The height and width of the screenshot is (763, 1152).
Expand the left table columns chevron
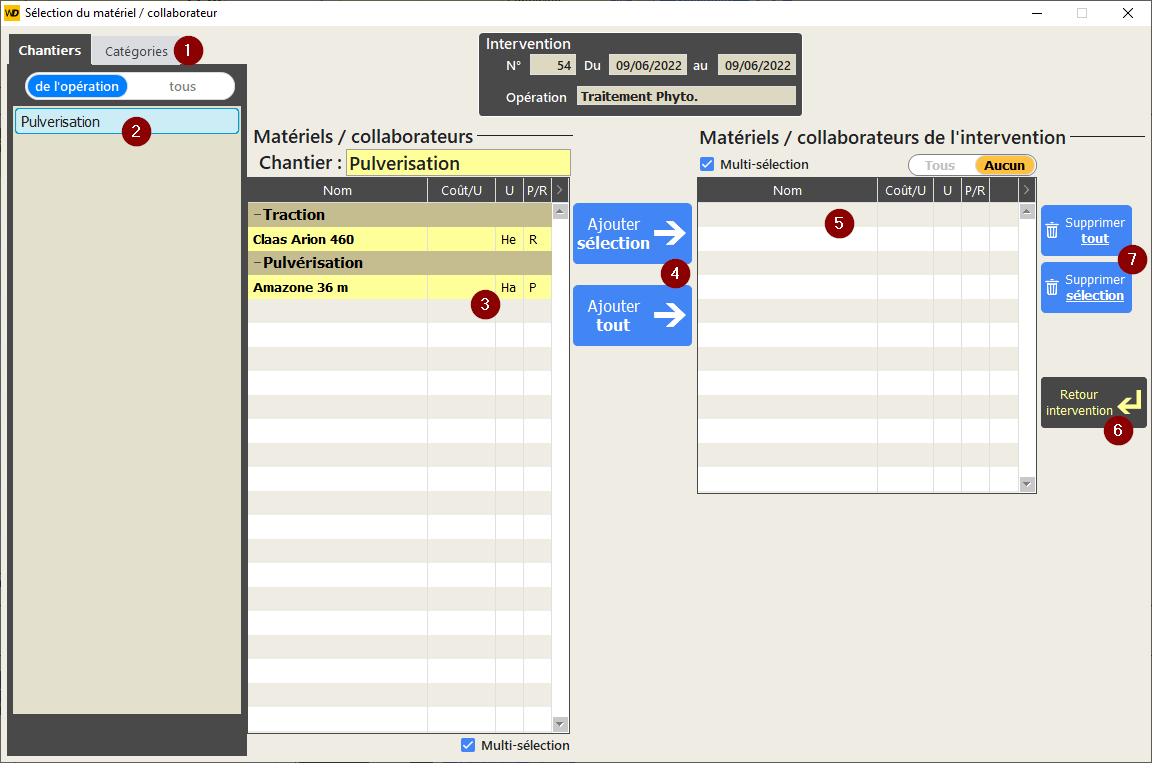pyautogui.click(x=559, y=190)
